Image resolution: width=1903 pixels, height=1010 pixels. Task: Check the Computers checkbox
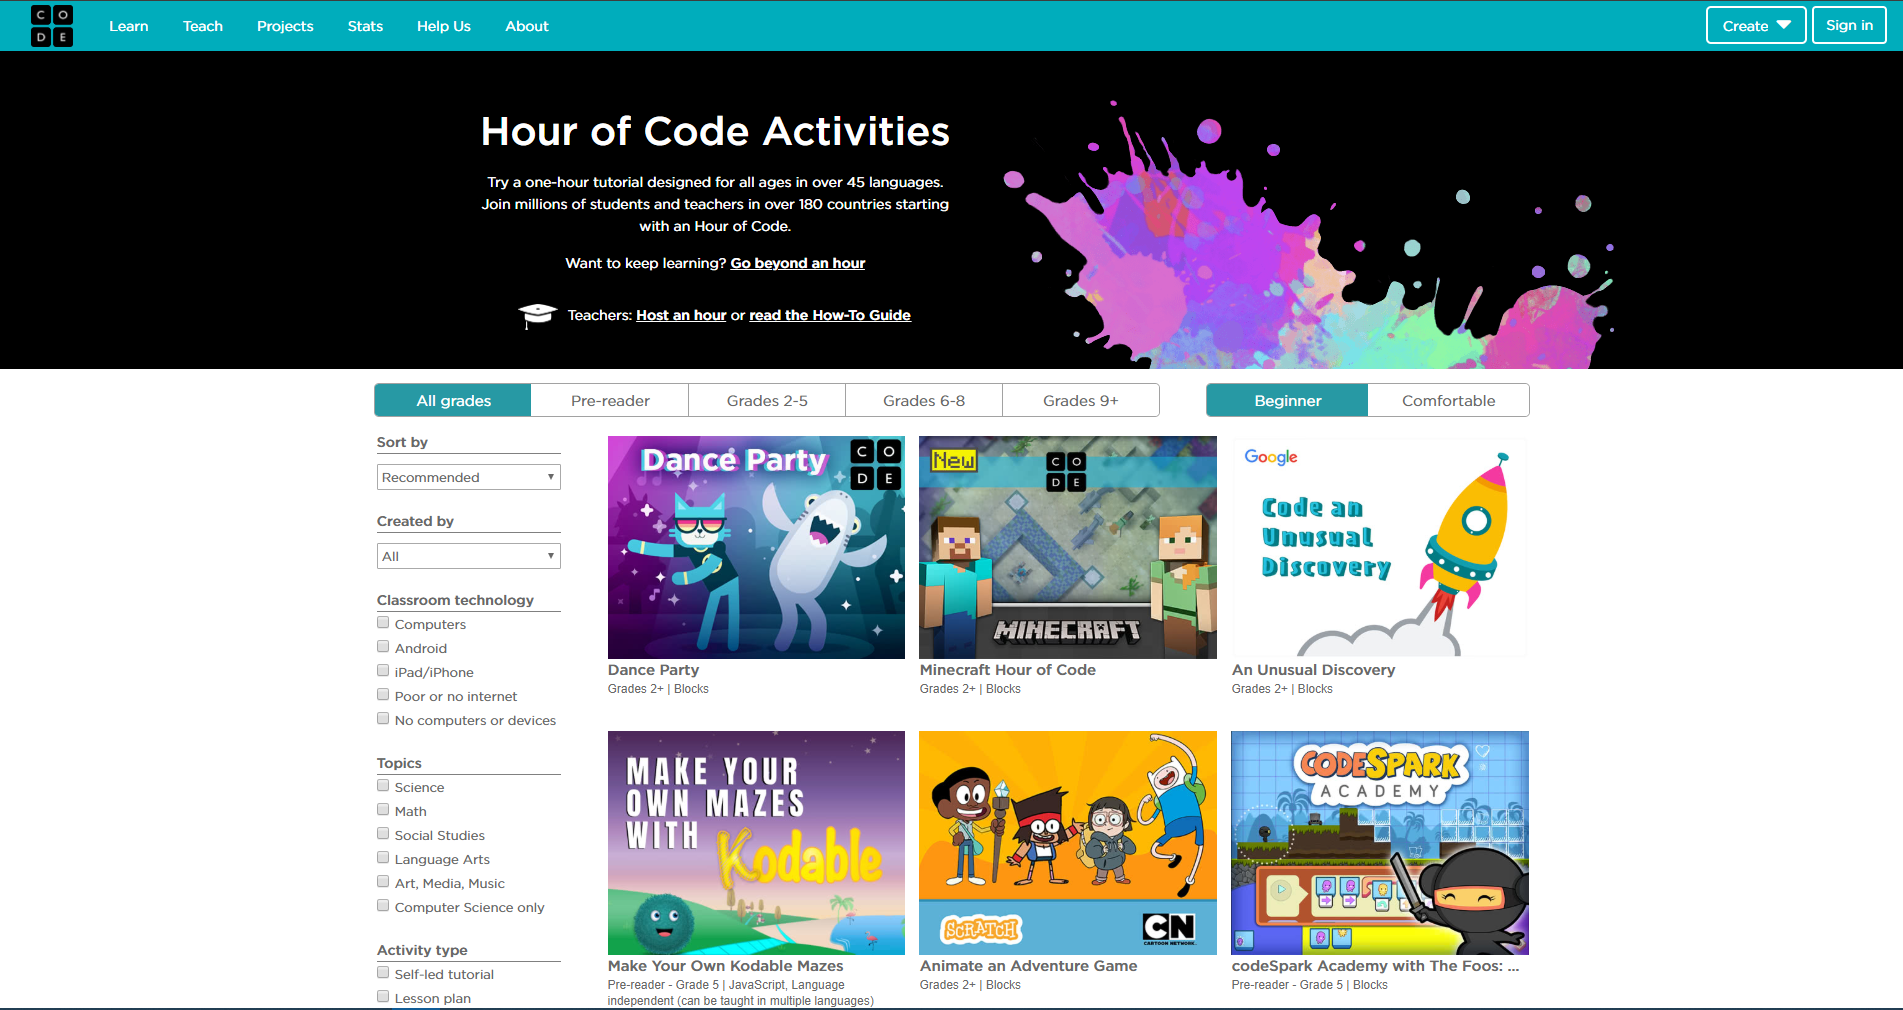pyautogui.click(x=383, y=623)
